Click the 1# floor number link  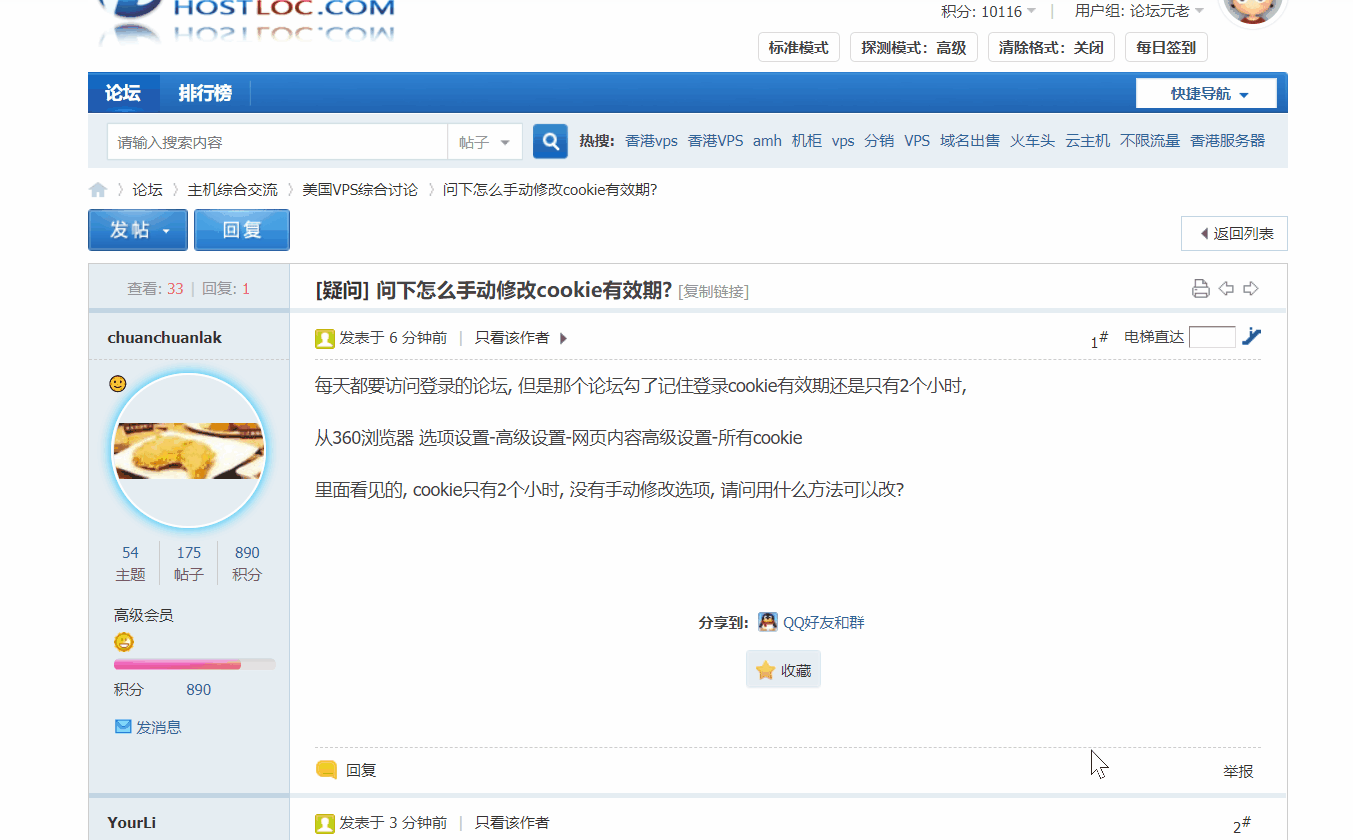point(1099,339)
